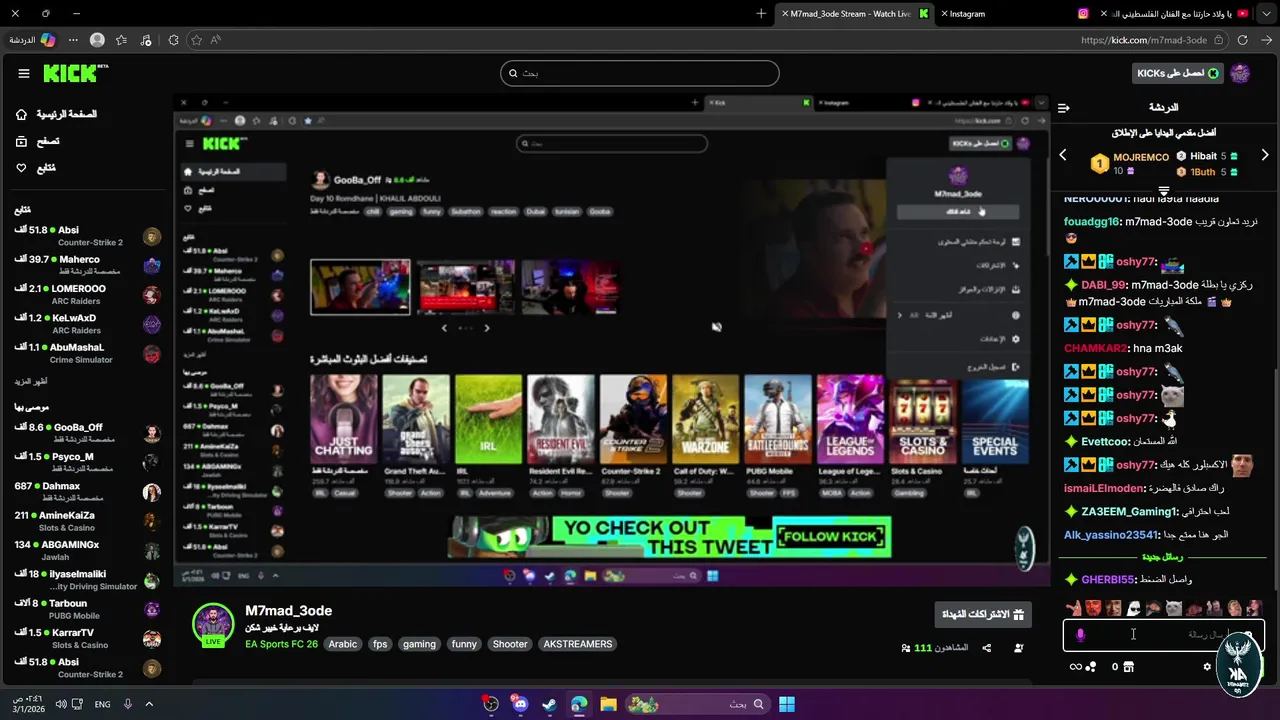
Task: Click the chat message input field
Action: tap(1164, 635)
